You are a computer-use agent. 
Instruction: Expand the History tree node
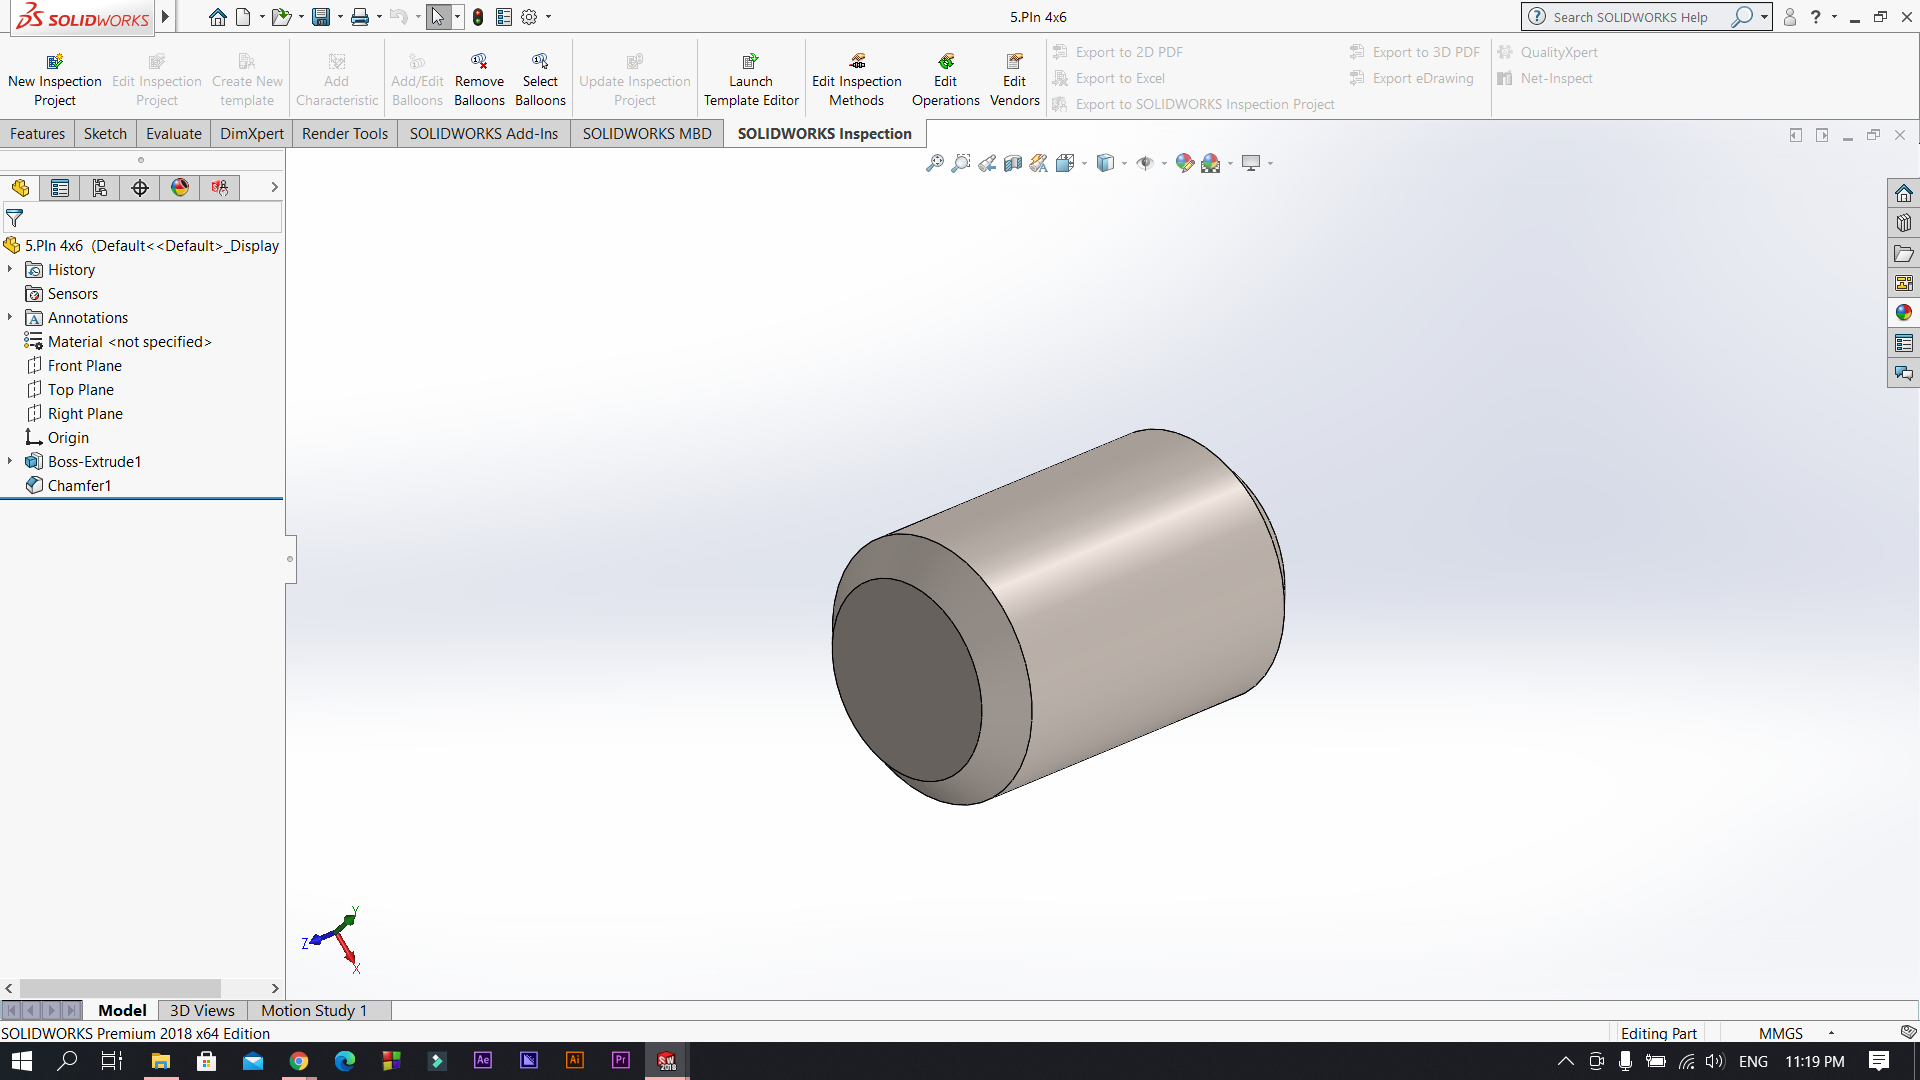coord(10,269)
